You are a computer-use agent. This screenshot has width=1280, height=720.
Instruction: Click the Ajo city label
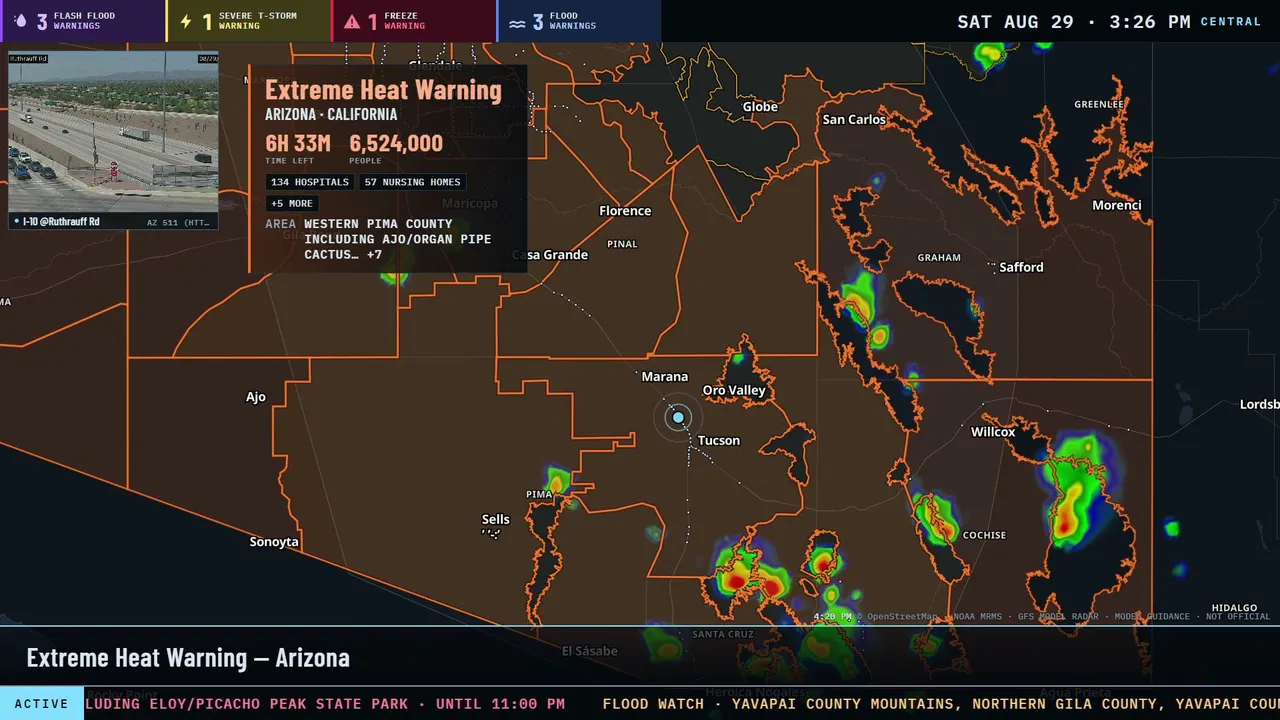click(x=256, y=397)
